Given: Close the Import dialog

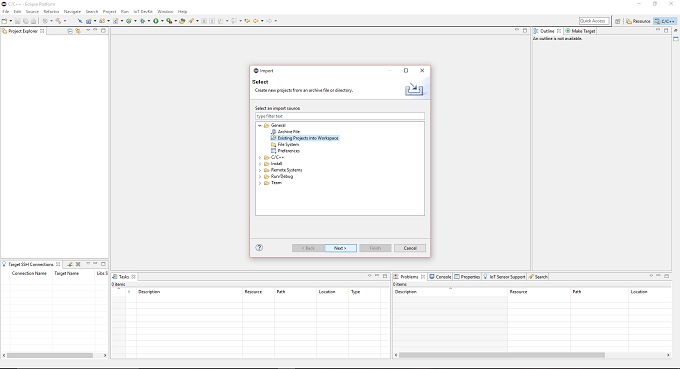Looking at the screenshot, I should tap(422, 70).
